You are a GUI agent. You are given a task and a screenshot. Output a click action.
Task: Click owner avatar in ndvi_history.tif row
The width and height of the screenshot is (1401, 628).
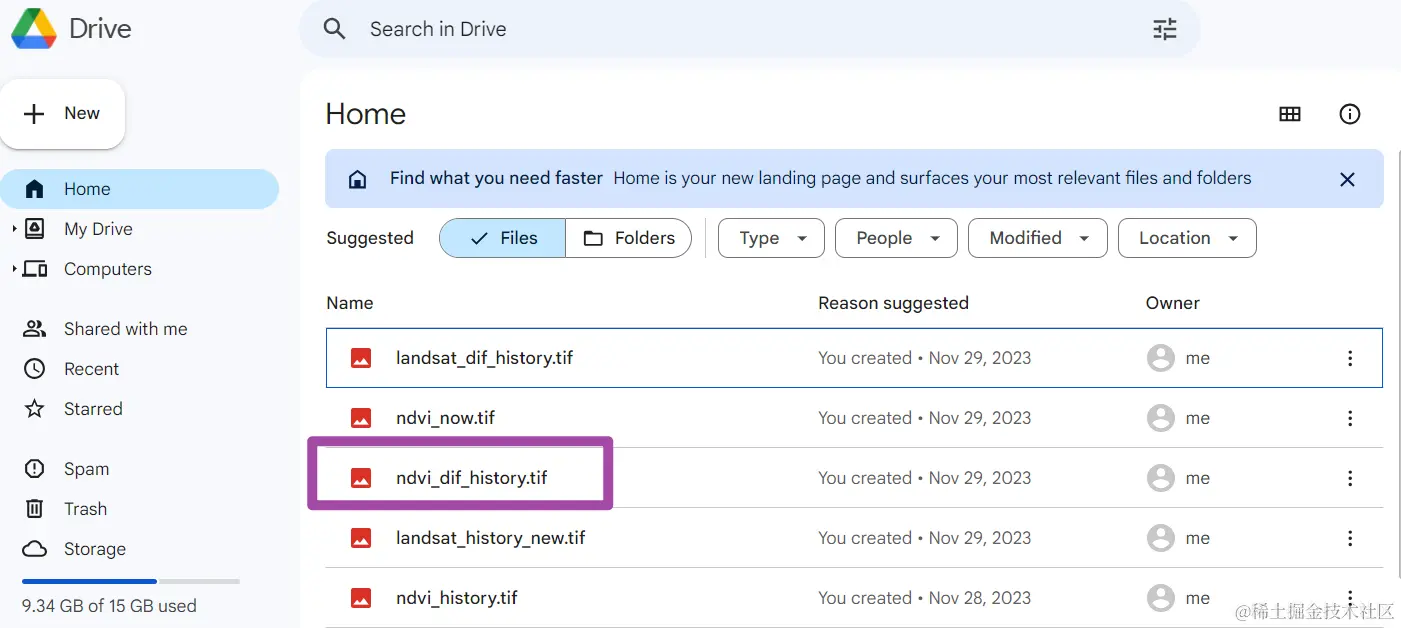[1161, 598]
